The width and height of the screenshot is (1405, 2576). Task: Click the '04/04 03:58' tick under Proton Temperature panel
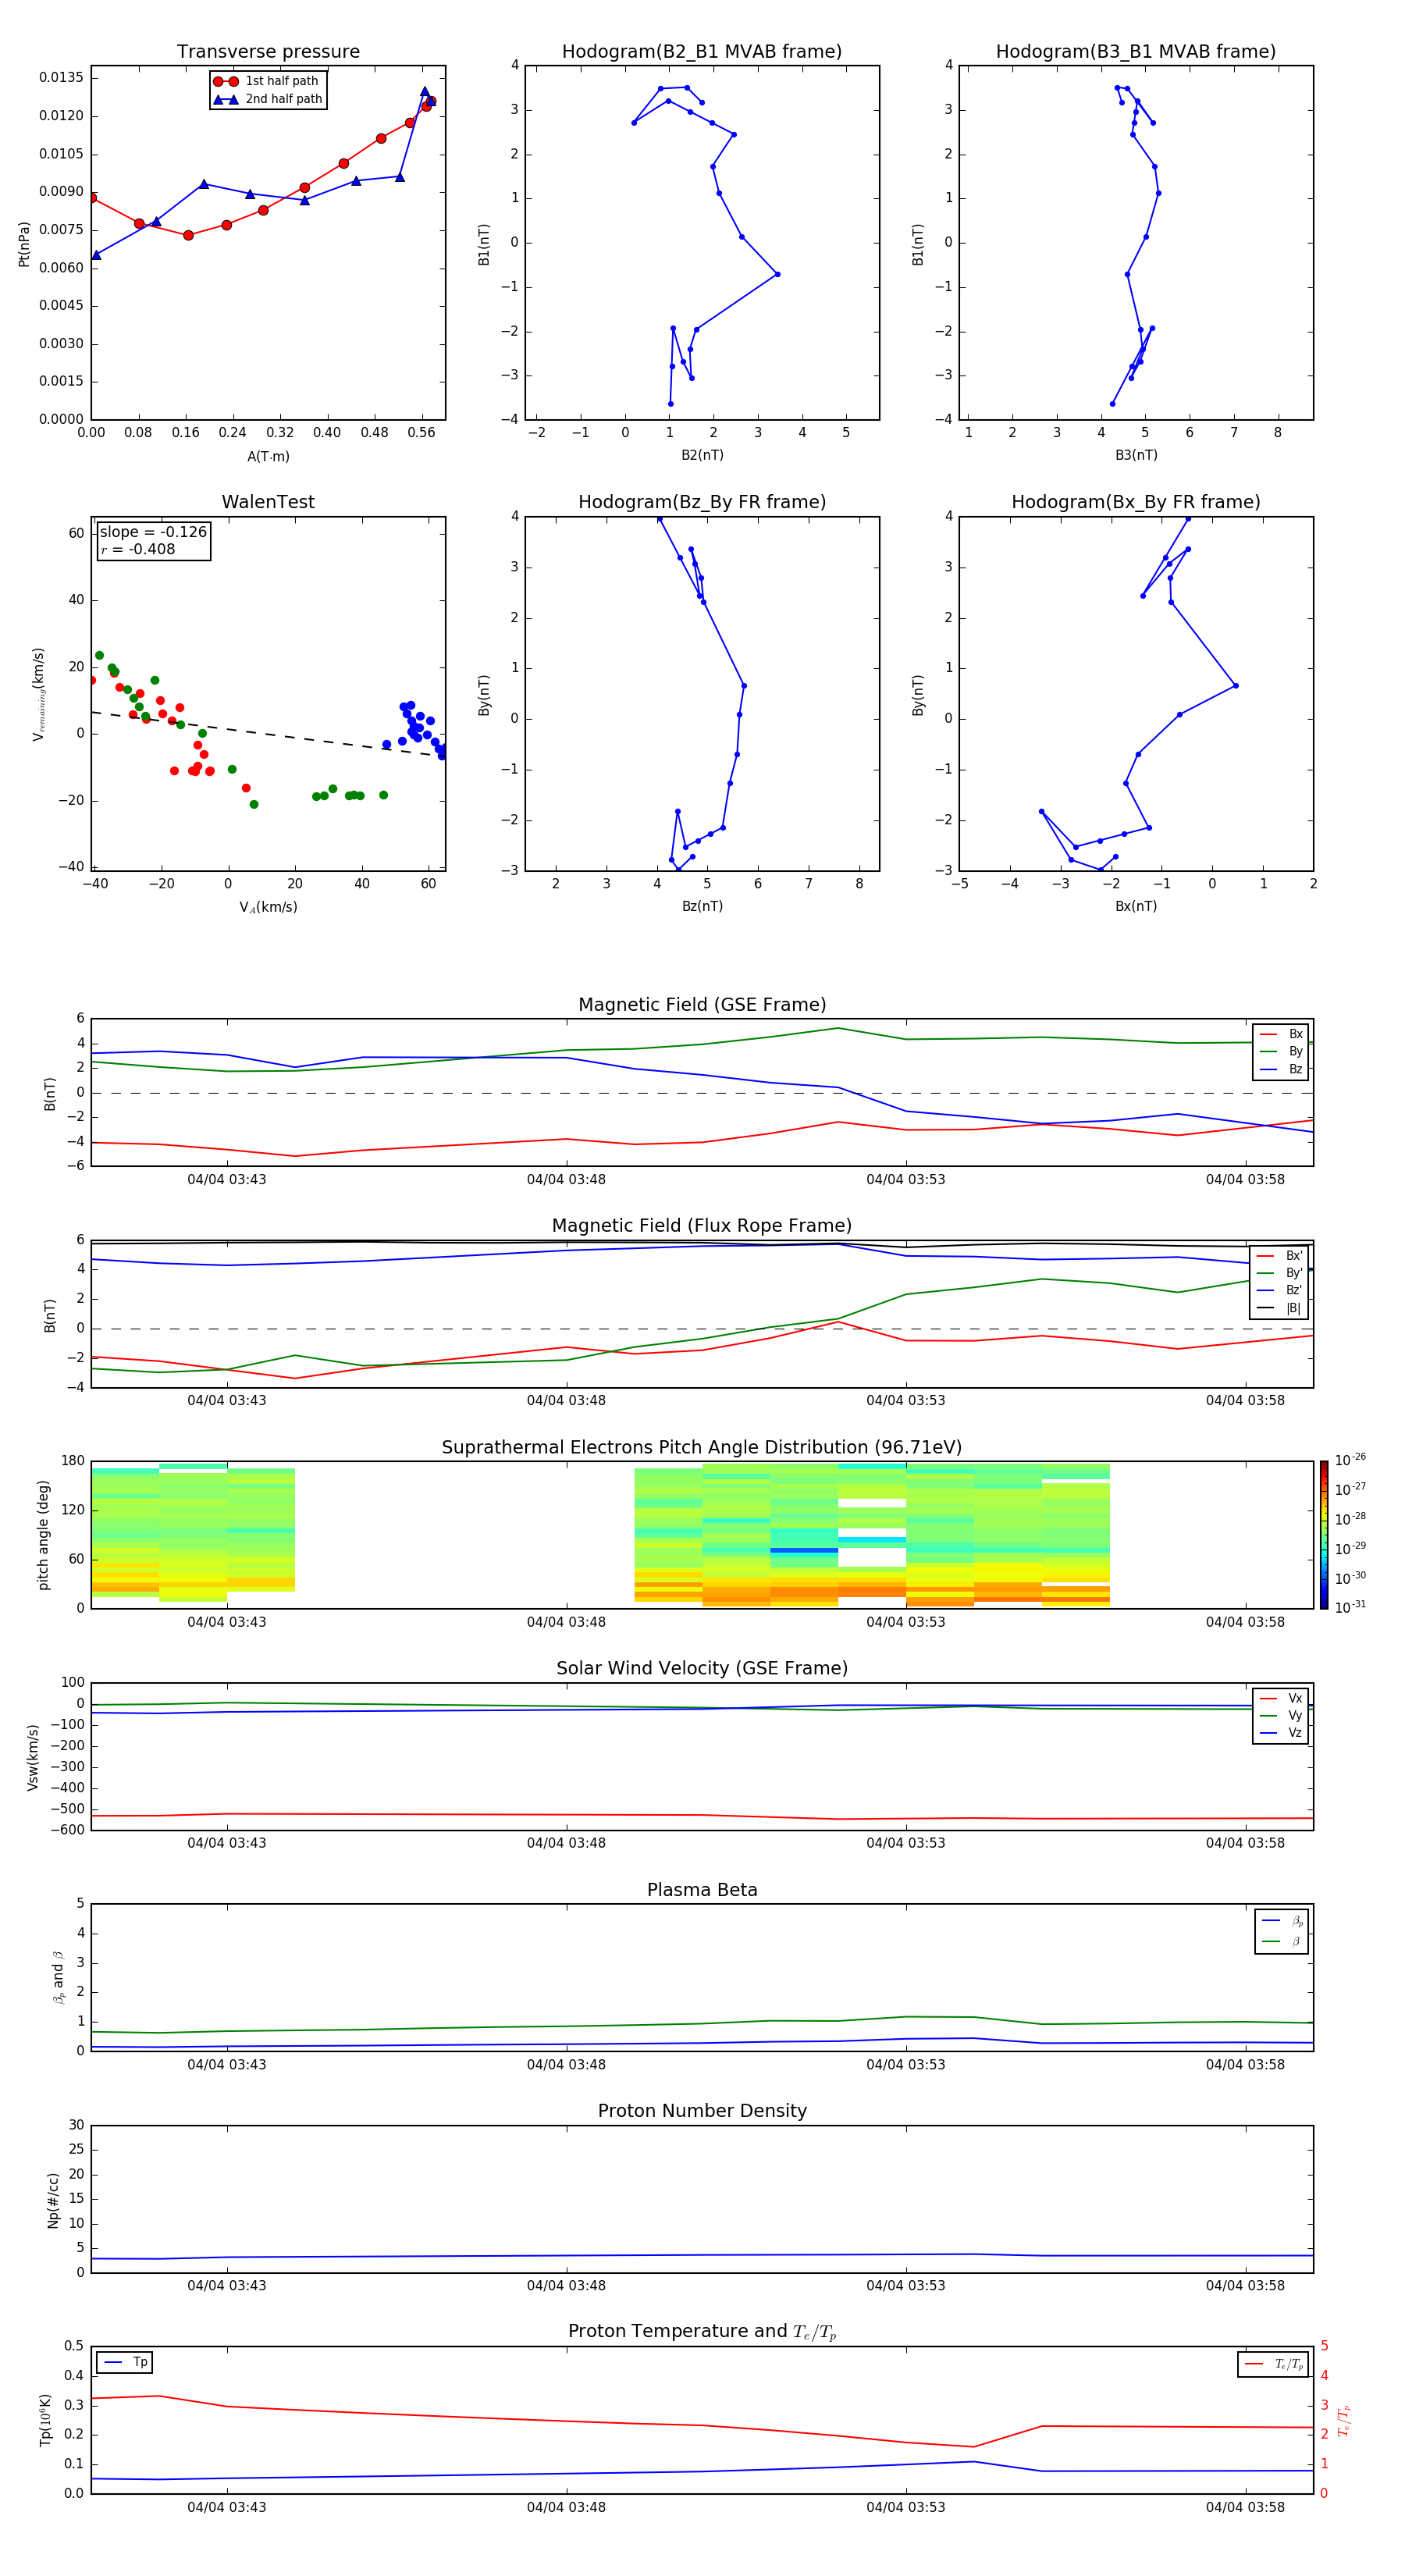click(1245, 2507)
